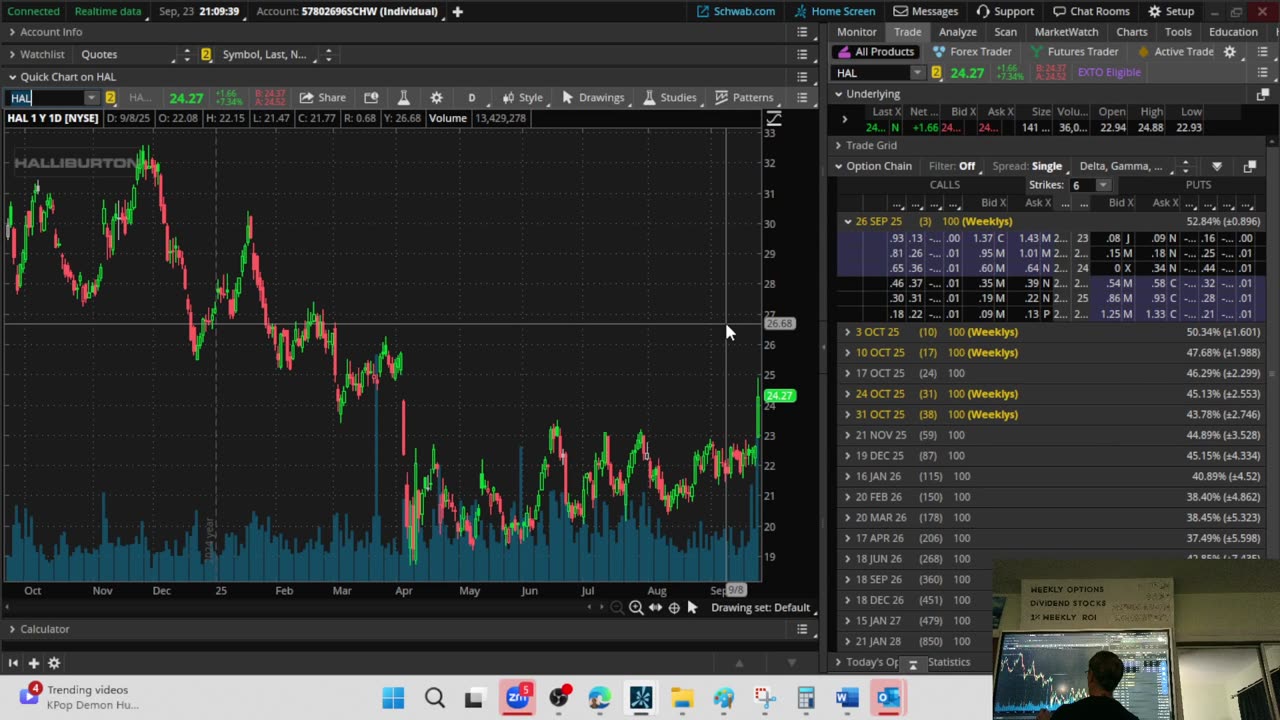Open Futures Trader sub-tab
This screenshot has height=720, width=1280.
1074,52
